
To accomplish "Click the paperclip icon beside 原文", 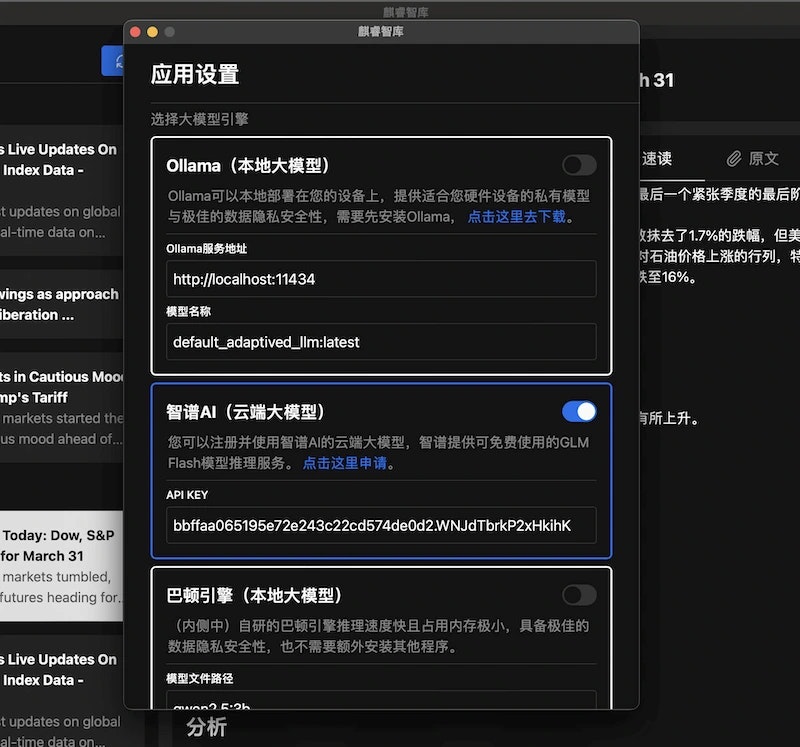I will [x=734, y=159].
